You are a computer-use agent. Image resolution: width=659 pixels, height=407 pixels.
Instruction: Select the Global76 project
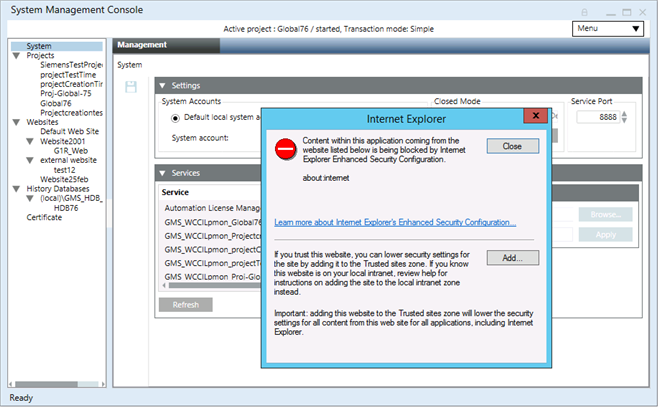(x=55, y=102)
